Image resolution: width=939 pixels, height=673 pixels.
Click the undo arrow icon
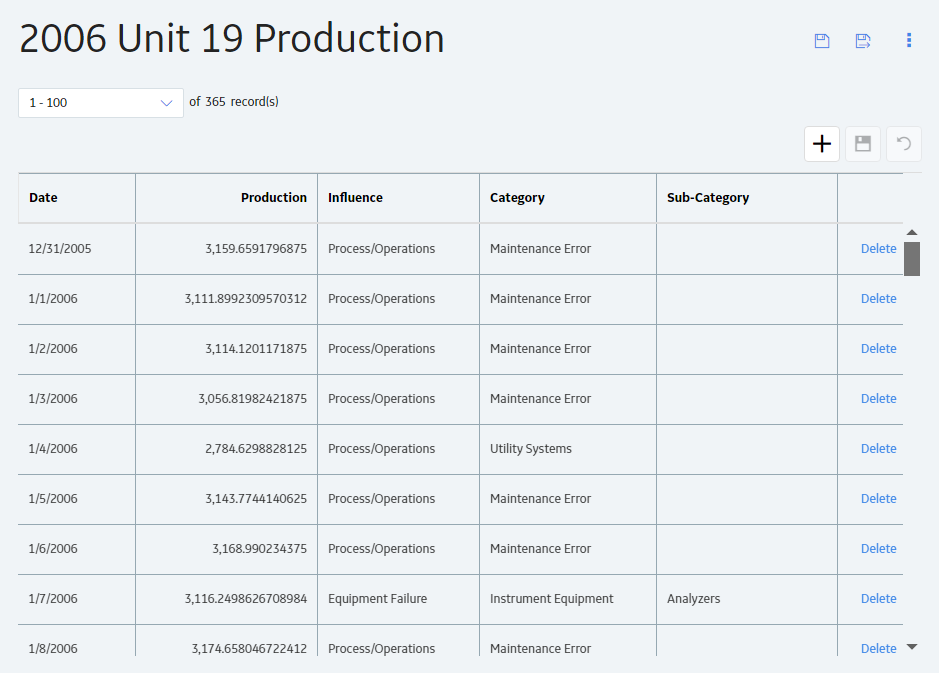point(904,144)
